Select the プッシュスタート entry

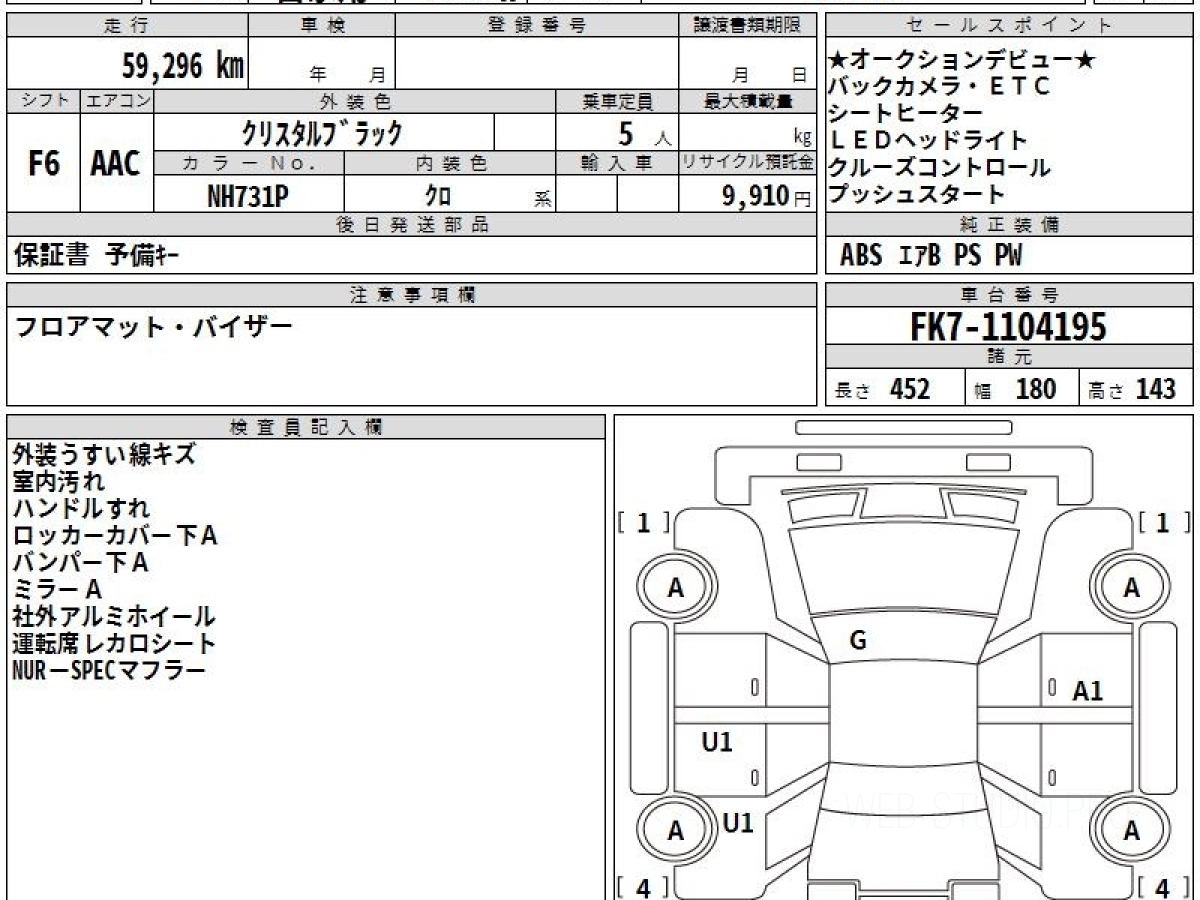pos(917,195)
